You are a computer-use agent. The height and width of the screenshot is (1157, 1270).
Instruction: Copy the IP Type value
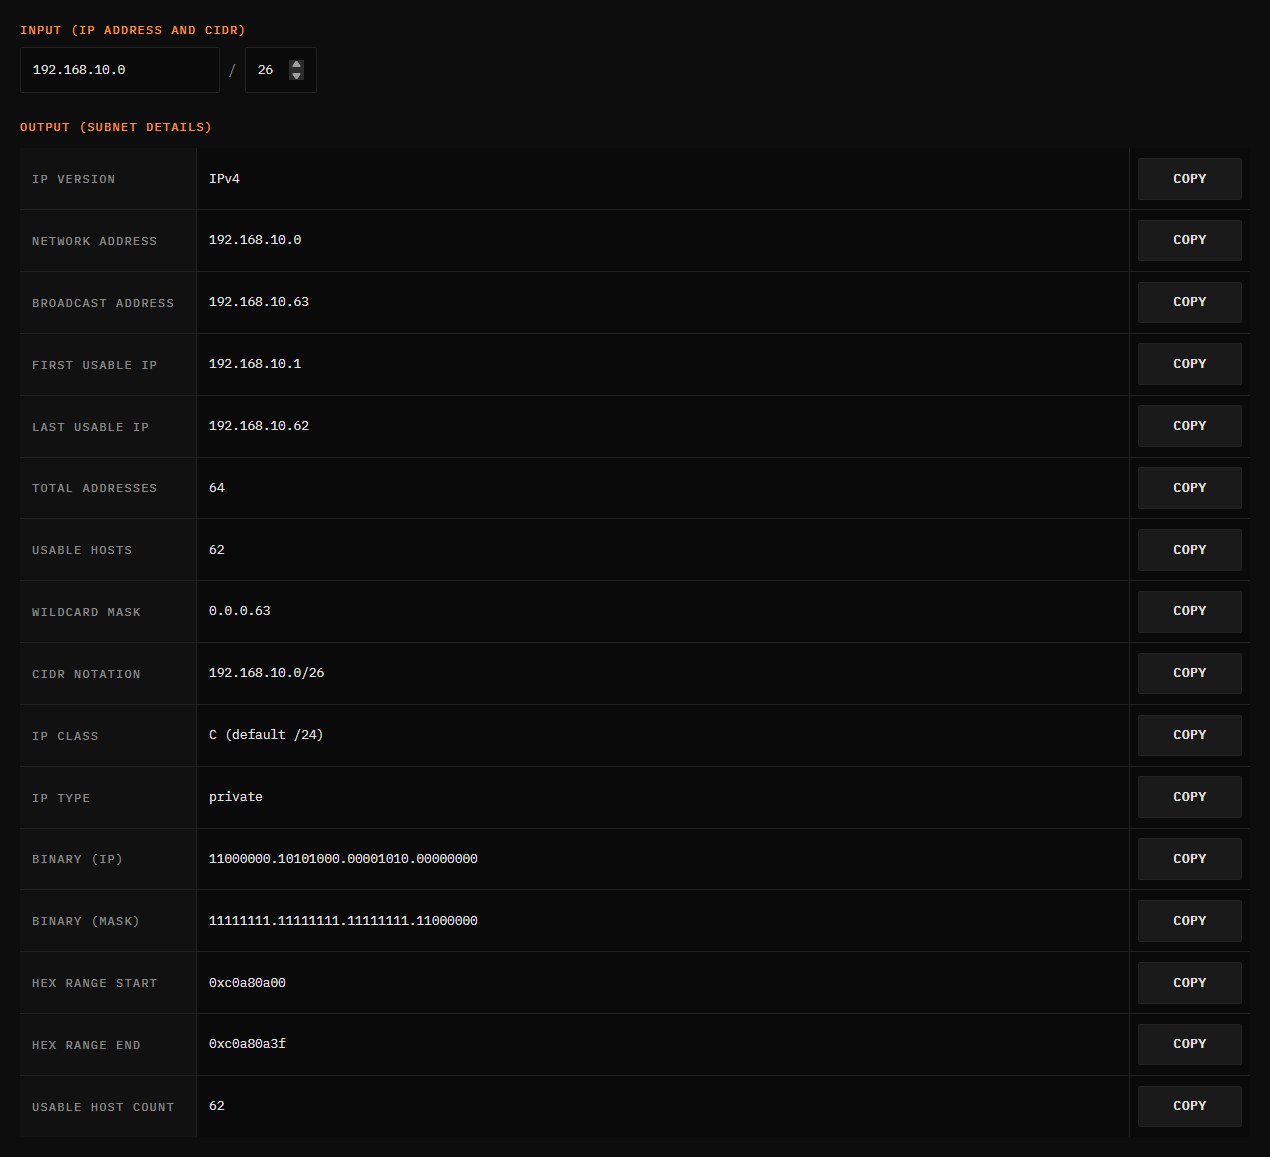(x=1189, y=797)
